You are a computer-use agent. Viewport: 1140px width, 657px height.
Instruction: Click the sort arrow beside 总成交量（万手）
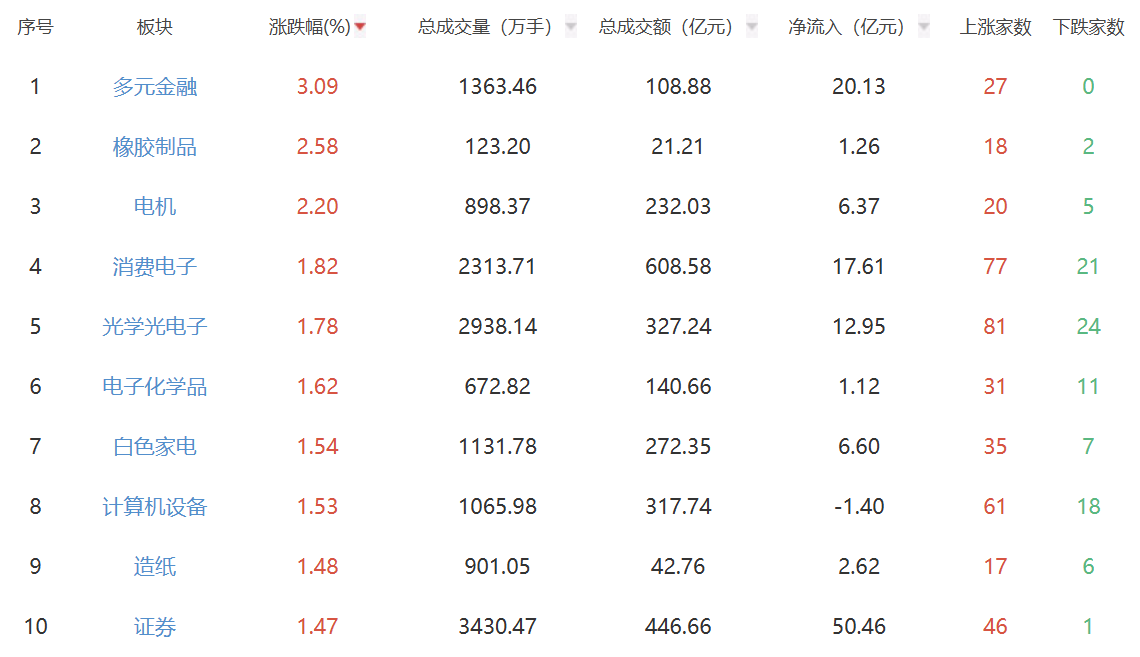tap(571, 28)
